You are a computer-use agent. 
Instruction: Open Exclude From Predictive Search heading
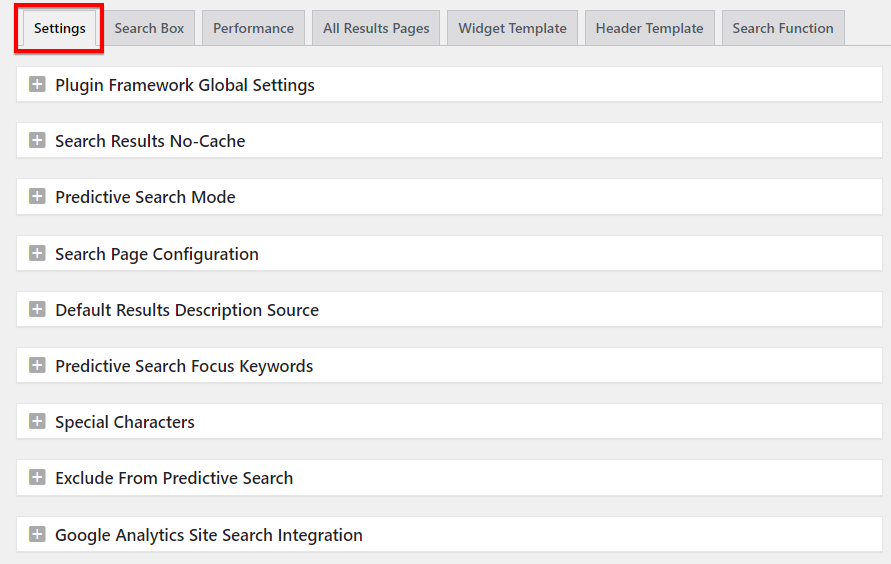pos(174,478)
